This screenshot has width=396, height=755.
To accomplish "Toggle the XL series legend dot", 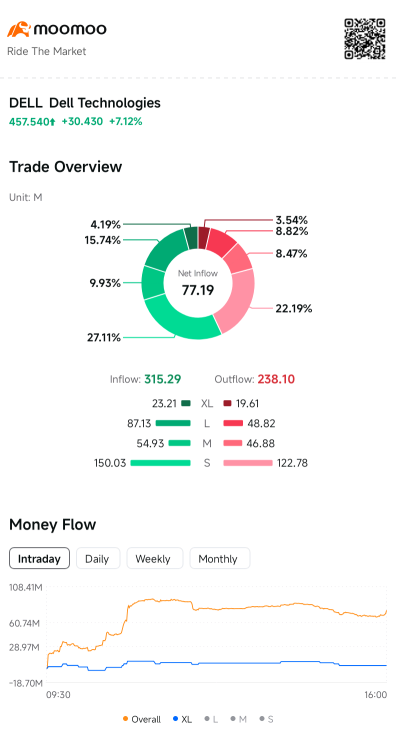I will point(175,719).
